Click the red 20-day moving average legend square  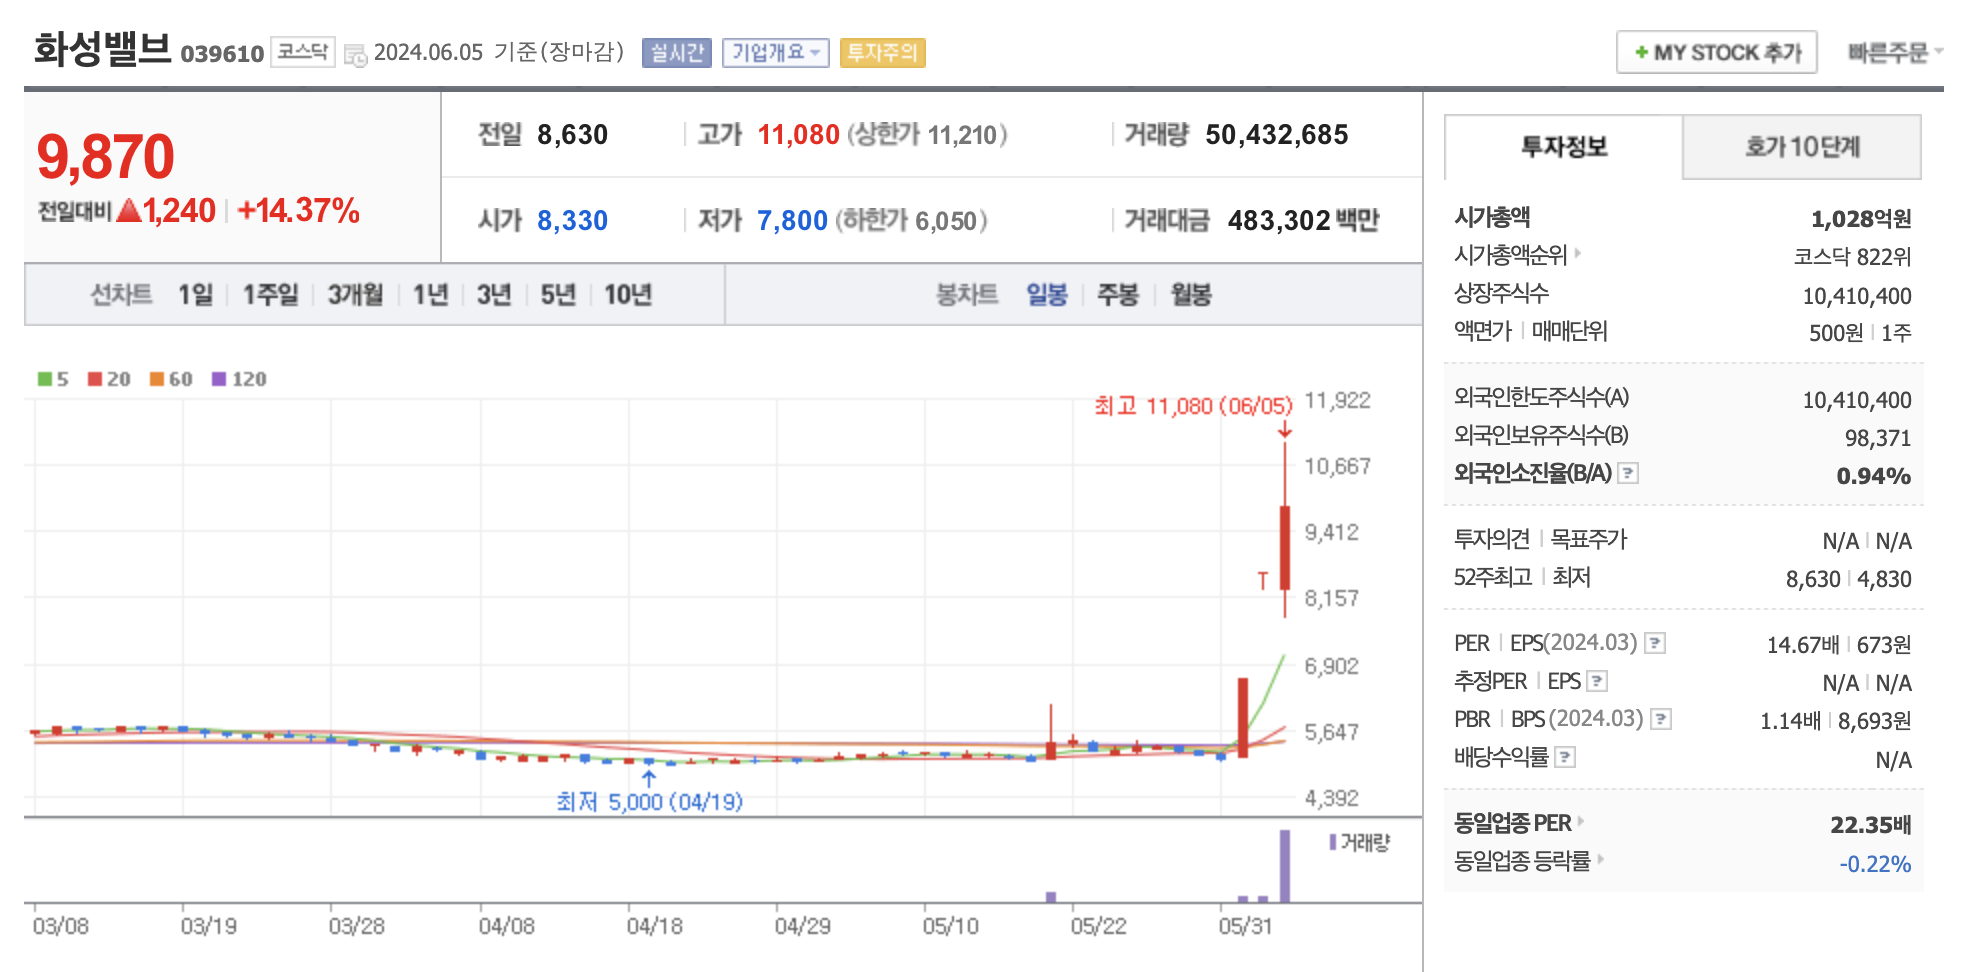pyautogui.click(x=95, y=379)
